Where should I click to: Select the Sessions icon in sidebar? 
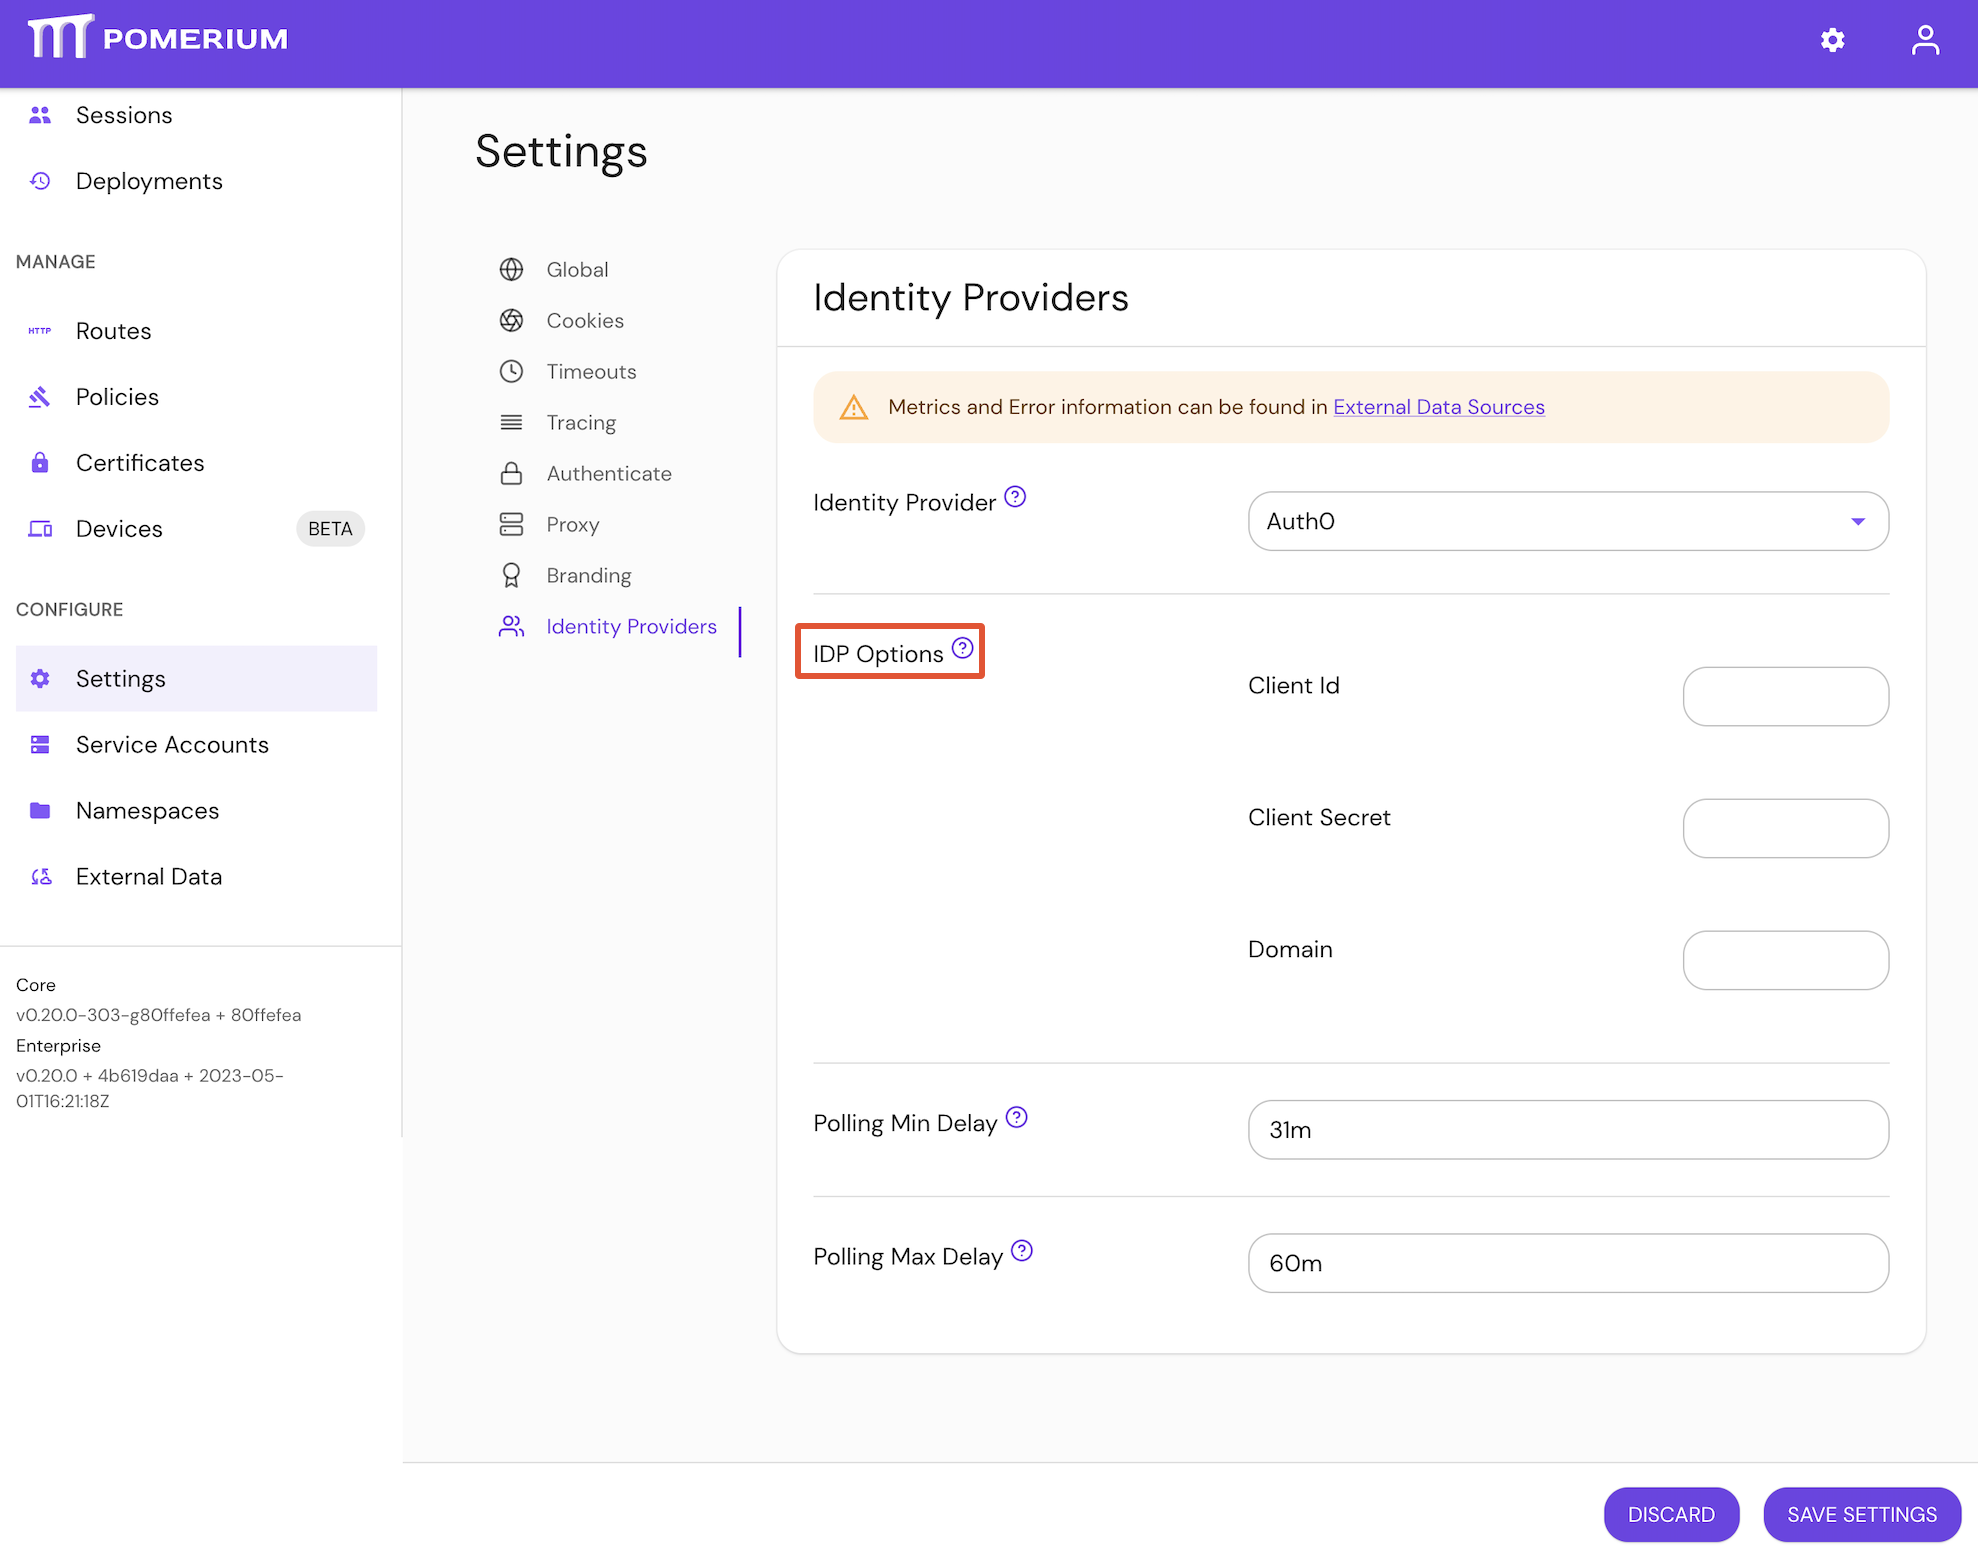tap(40, 114)
